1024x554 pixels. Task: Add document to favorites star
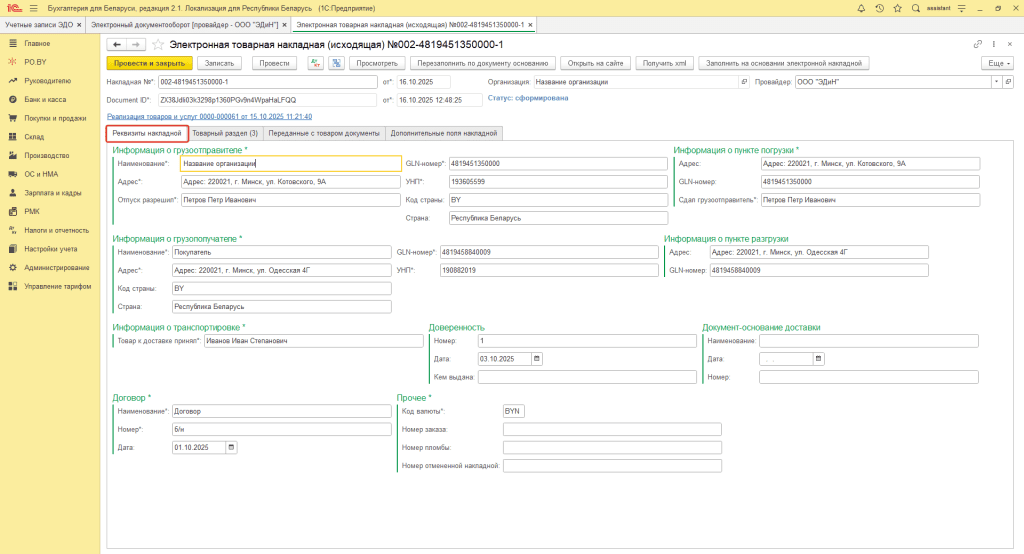(x=158, y=44)
